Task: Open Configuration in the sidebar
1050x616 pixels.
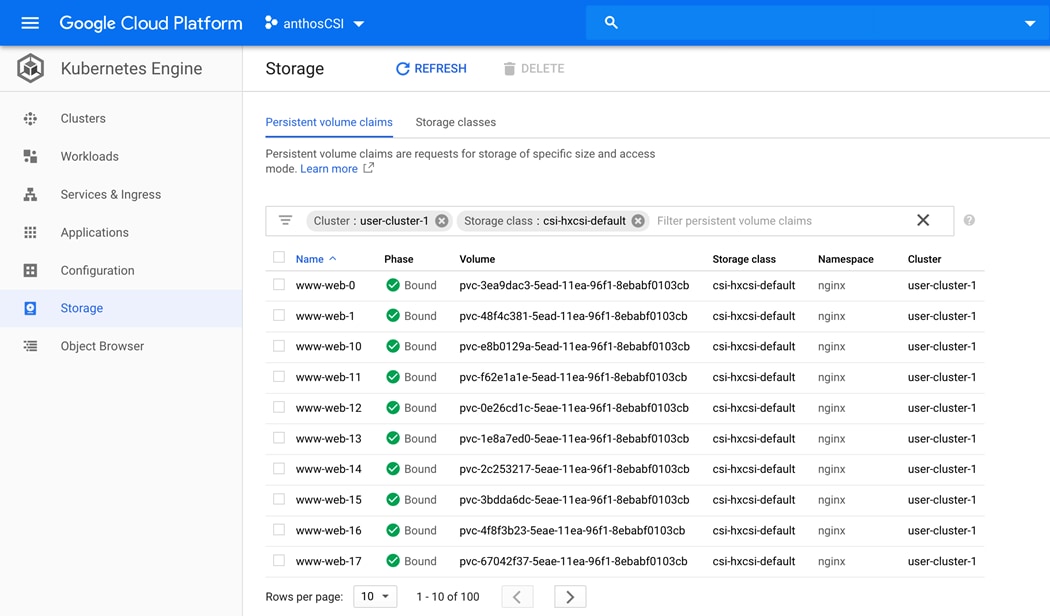Action: click(97, 271)
